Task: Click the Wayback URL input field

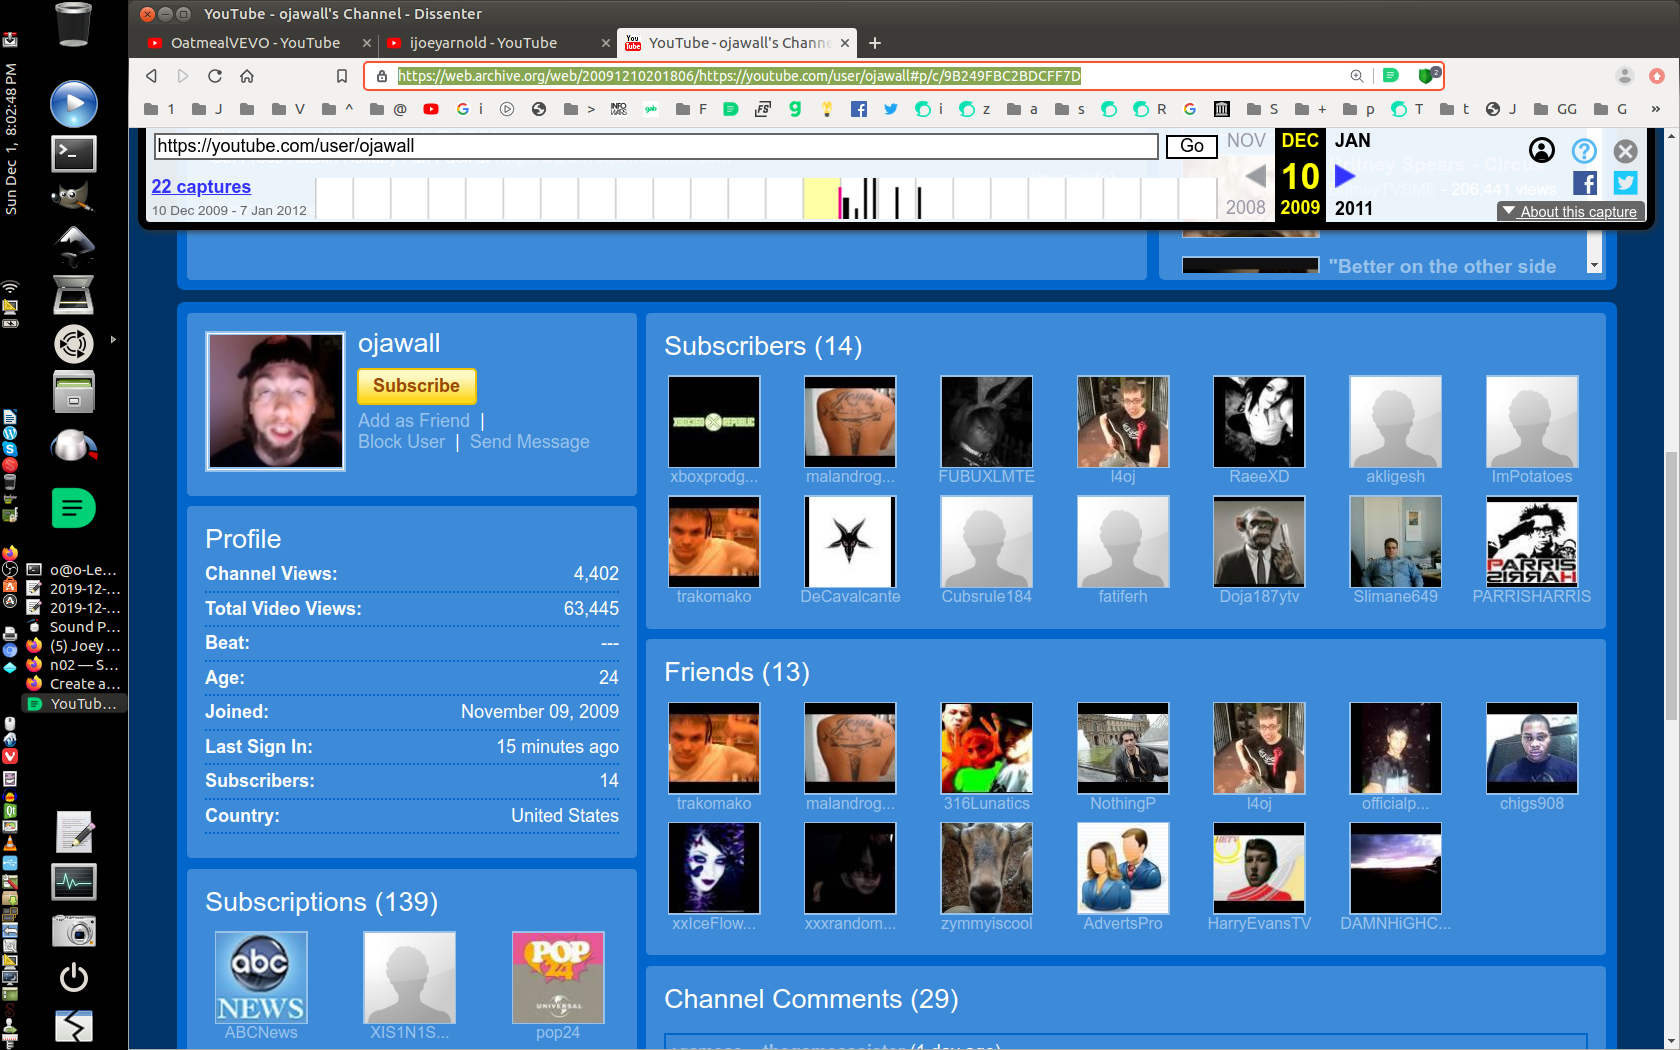Action: click(x=656, y=146)
